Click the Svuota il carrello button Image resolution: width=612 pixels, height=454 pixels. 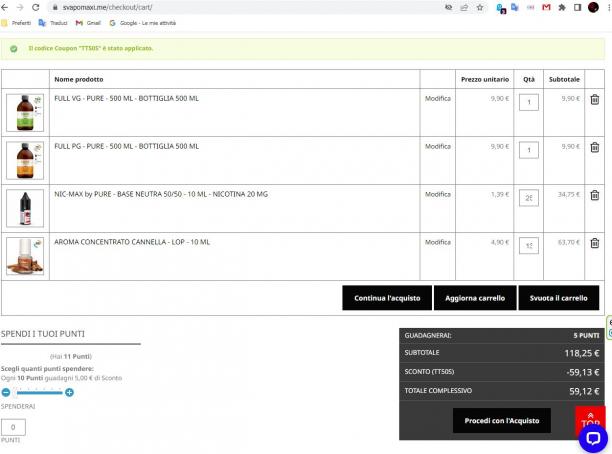tap(559, 298)
